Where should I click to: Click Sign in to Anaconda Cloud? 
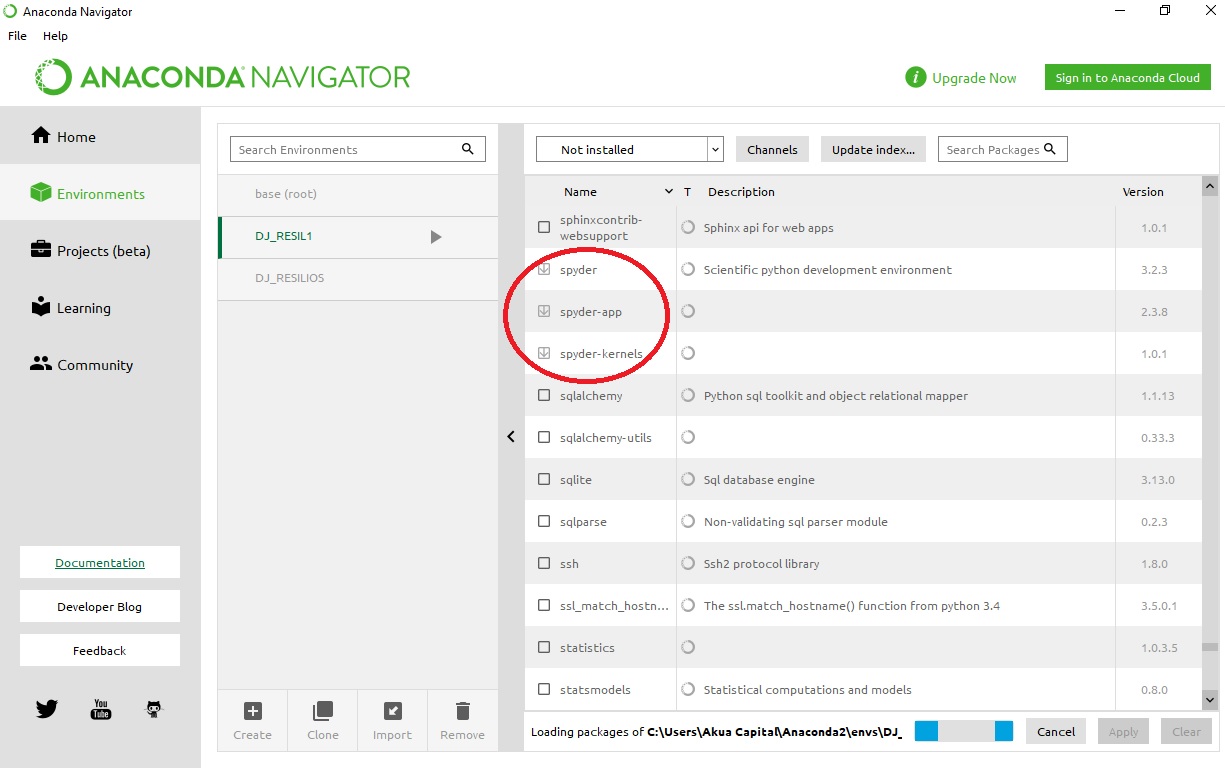pyautogui.click(x=1127, y=77)
